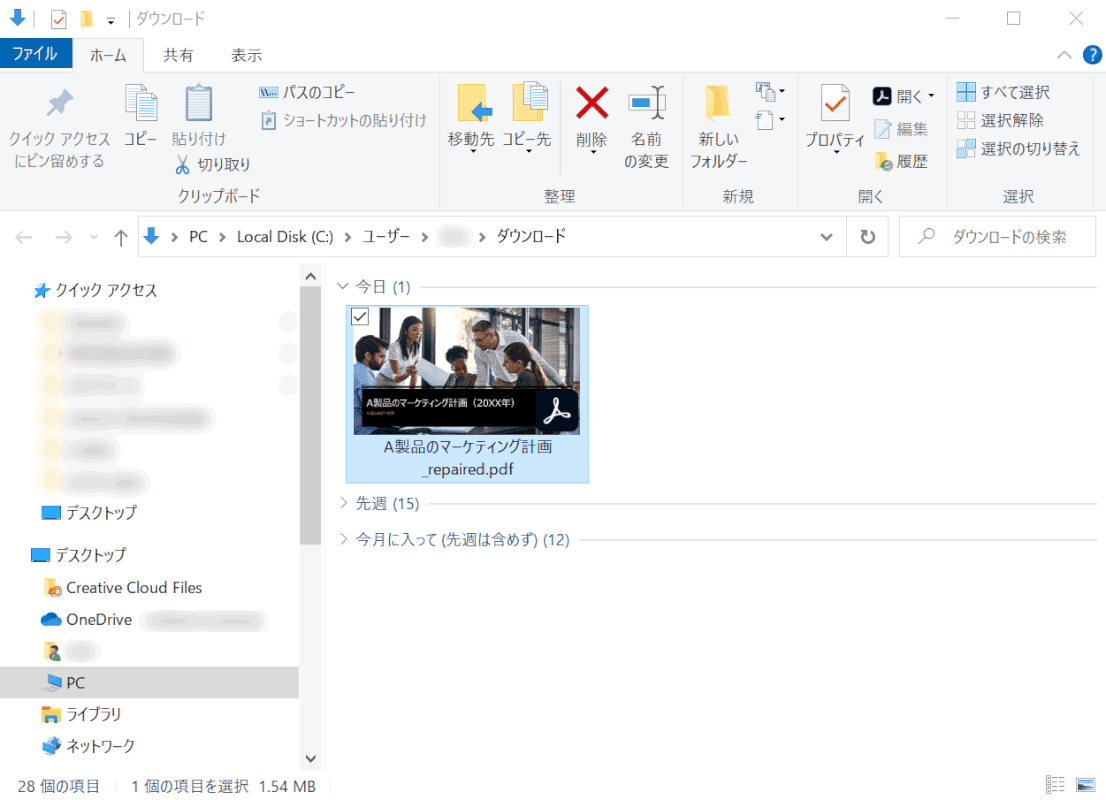Image resolution: width=1106 pixels, height=800 pixels.
Task: Click the Cut (切り取り) scissors icon
Action: pyautogui.click(x=183, y=164)
